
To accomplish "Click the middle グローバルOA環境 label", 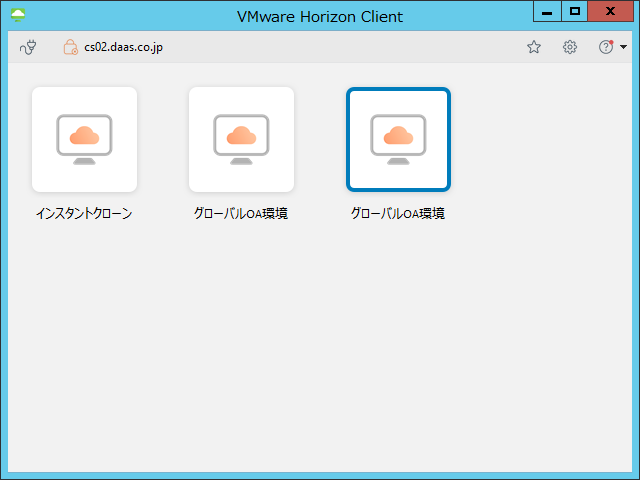I will [241, 213].
